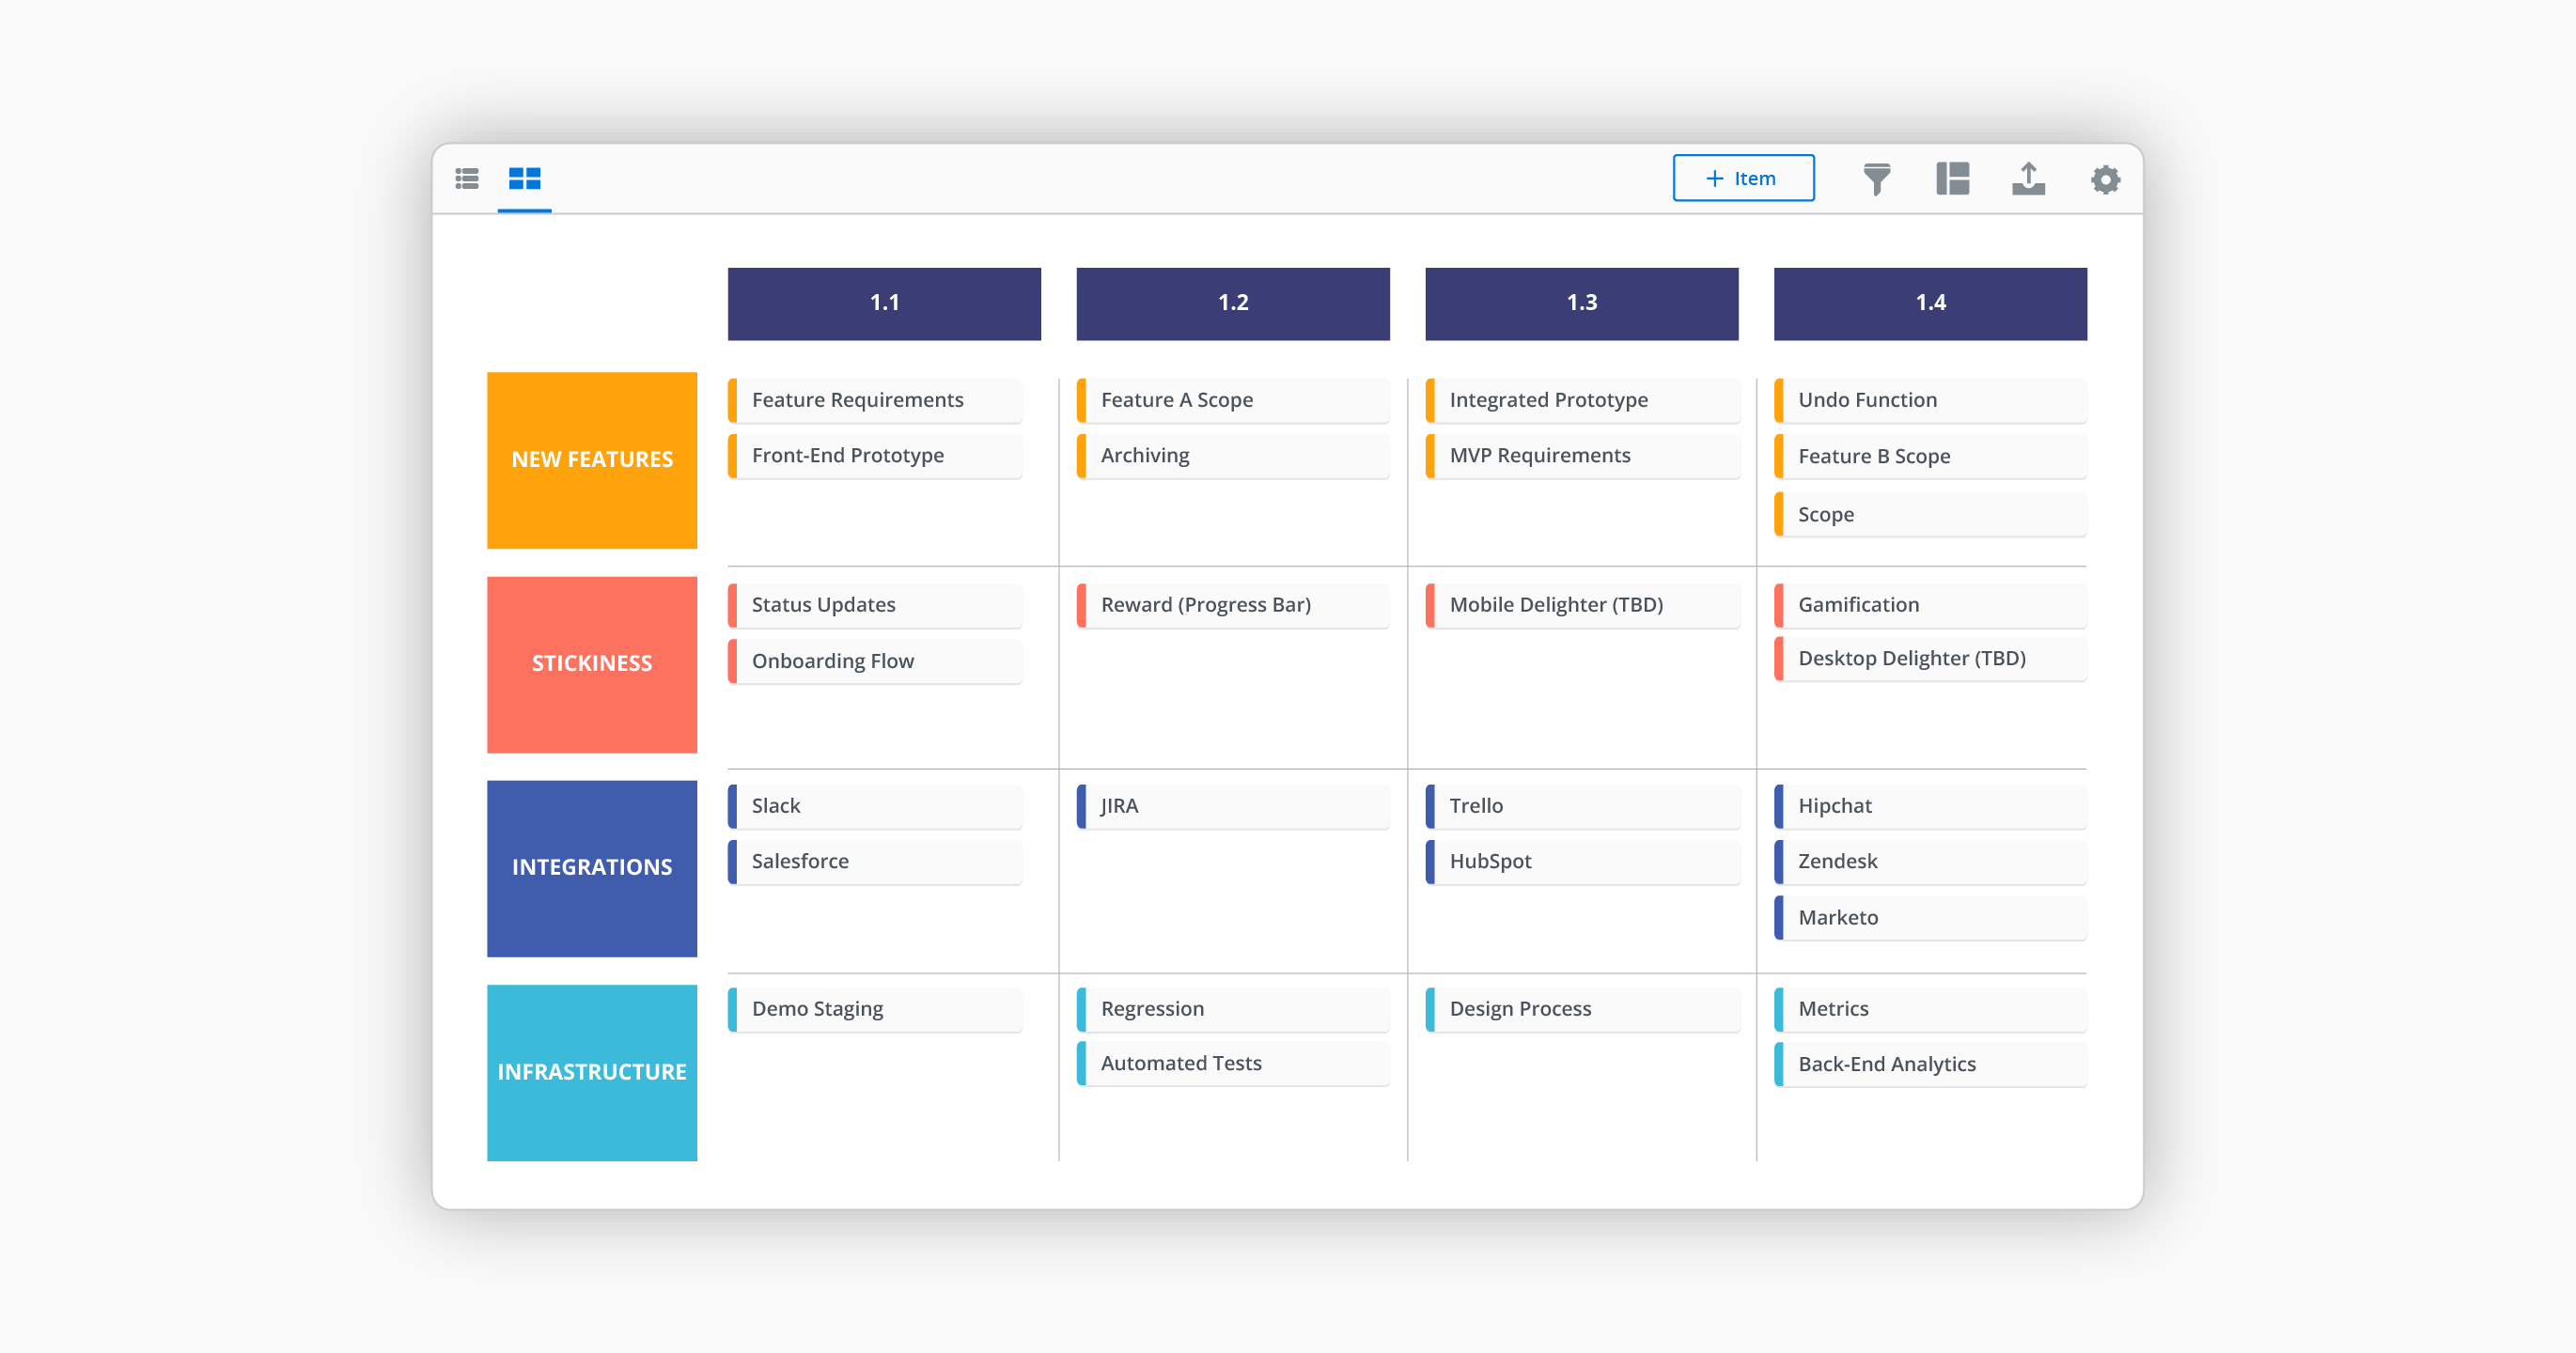2576x1353 pixels.
Task: Open the filter funnel icon
Action: pos(1876,179)
